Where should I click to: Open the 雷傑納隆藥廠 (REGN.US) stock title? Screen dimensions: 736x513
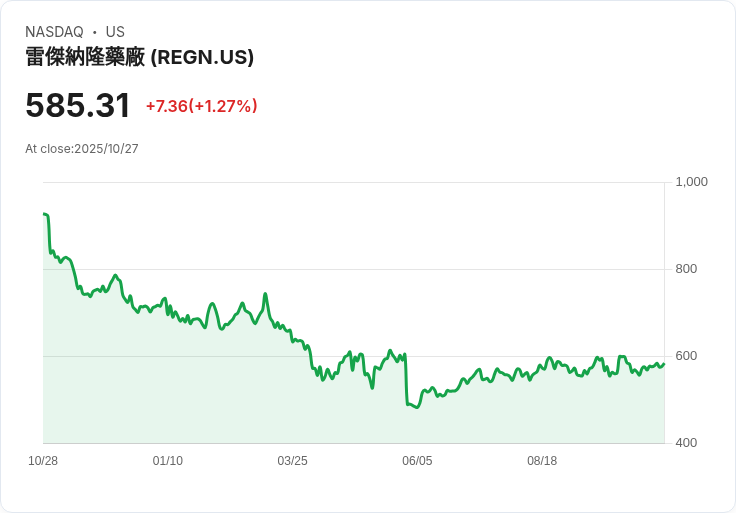pos(139,57)
